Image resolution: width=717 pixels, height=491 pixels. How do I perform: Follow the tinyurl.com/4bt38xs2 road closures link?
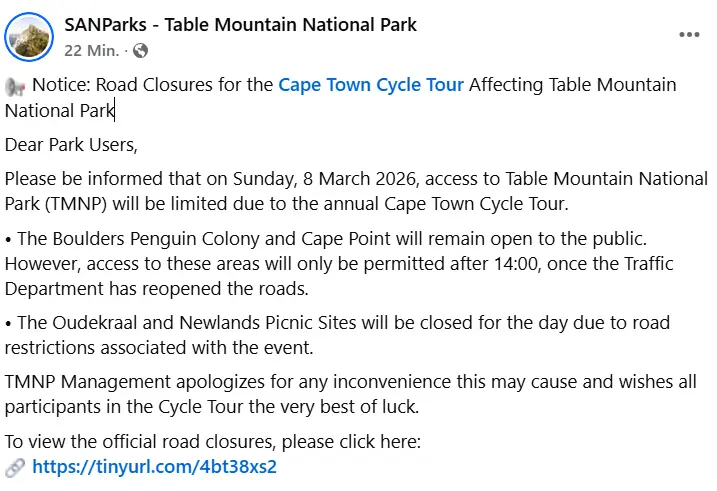tap(155, 467)
